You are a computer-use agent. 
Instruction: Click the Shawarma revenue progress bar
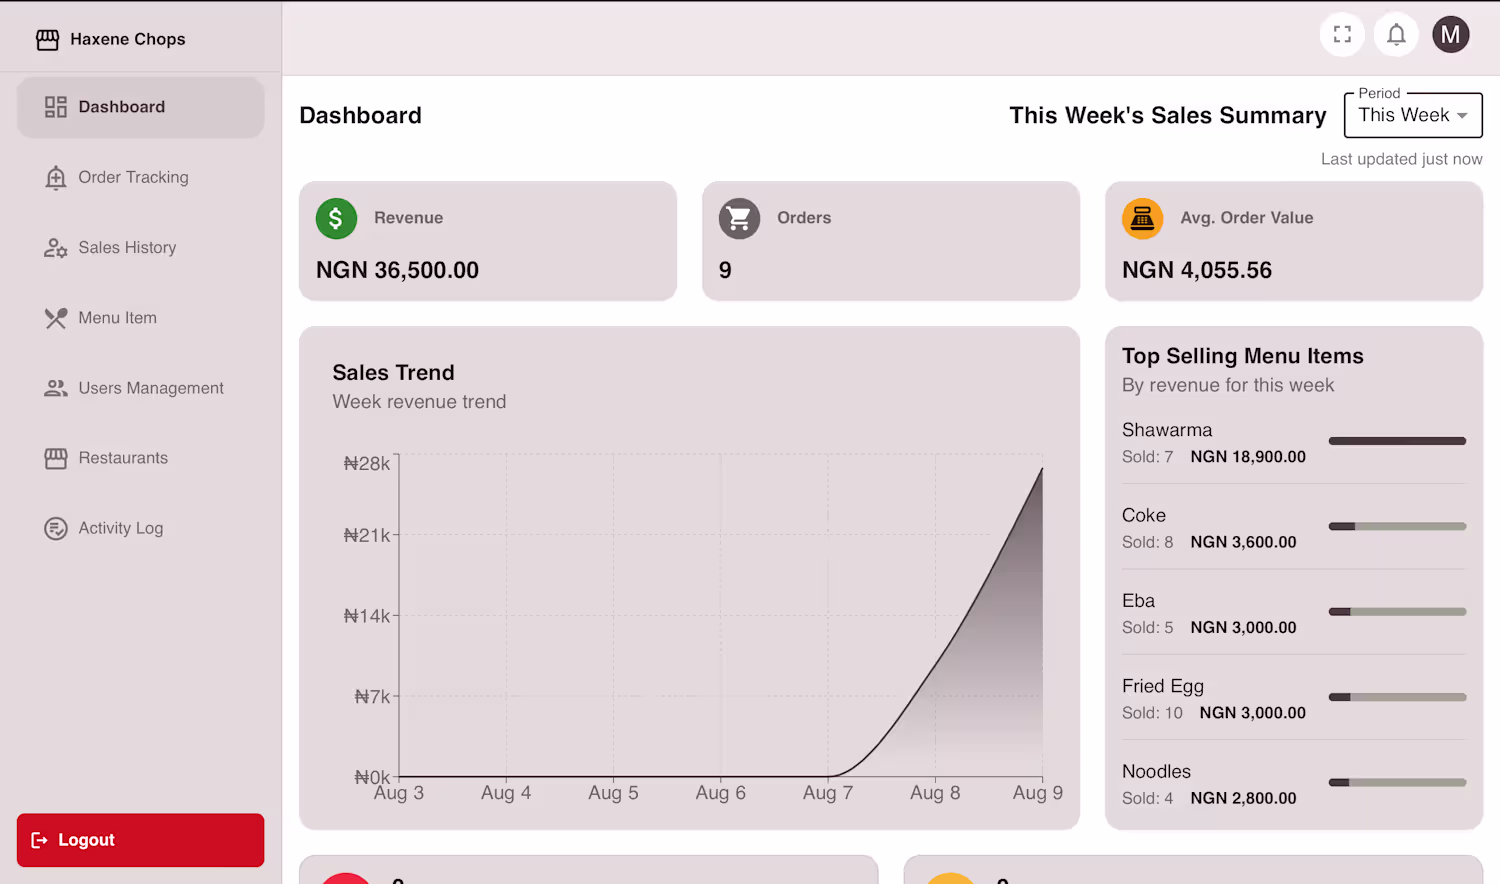[x=1397, y=441]
